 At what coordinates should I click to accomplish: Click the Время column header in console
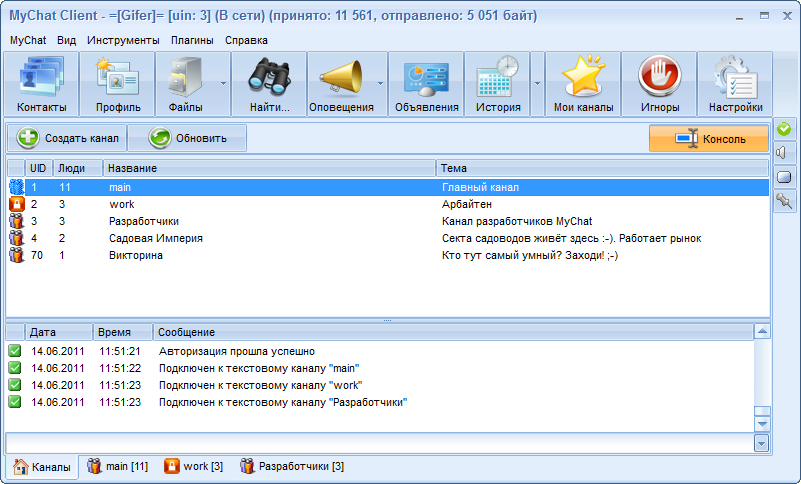(123, 332)
